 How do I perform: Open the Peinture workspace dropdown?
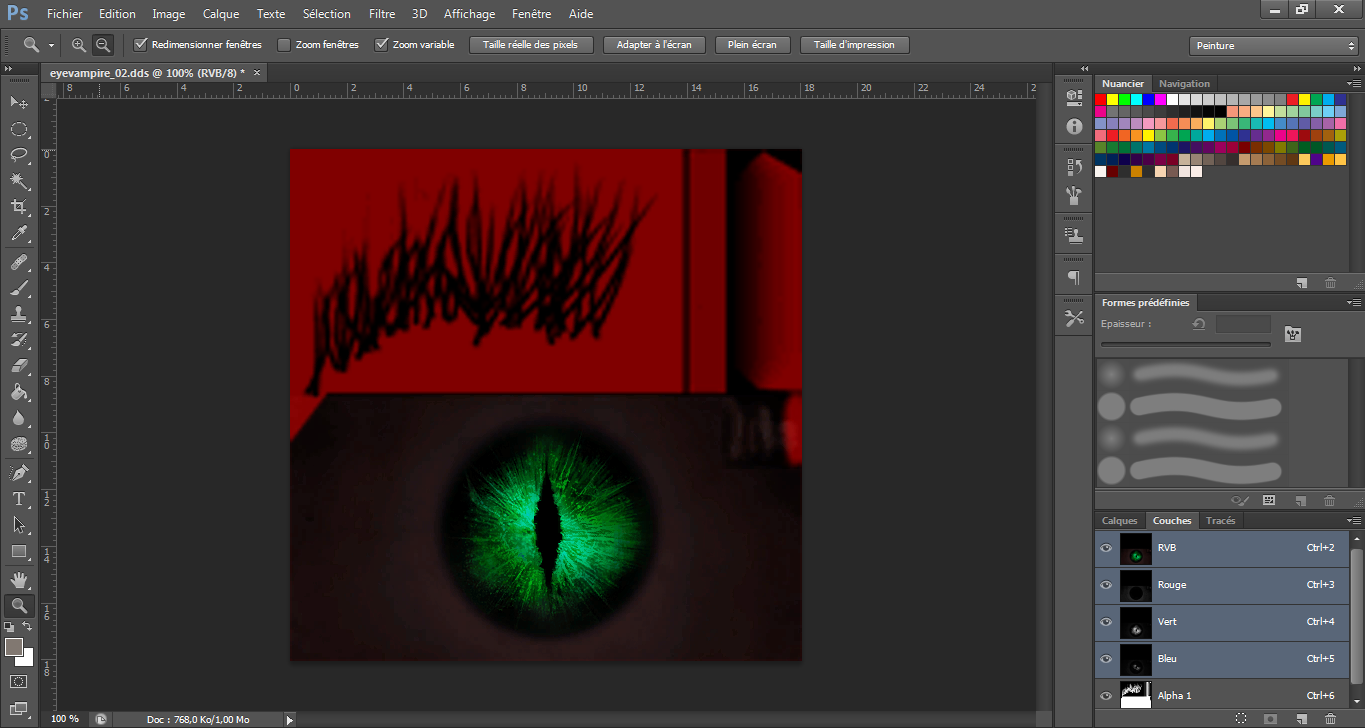click(x=1273, y=44)
